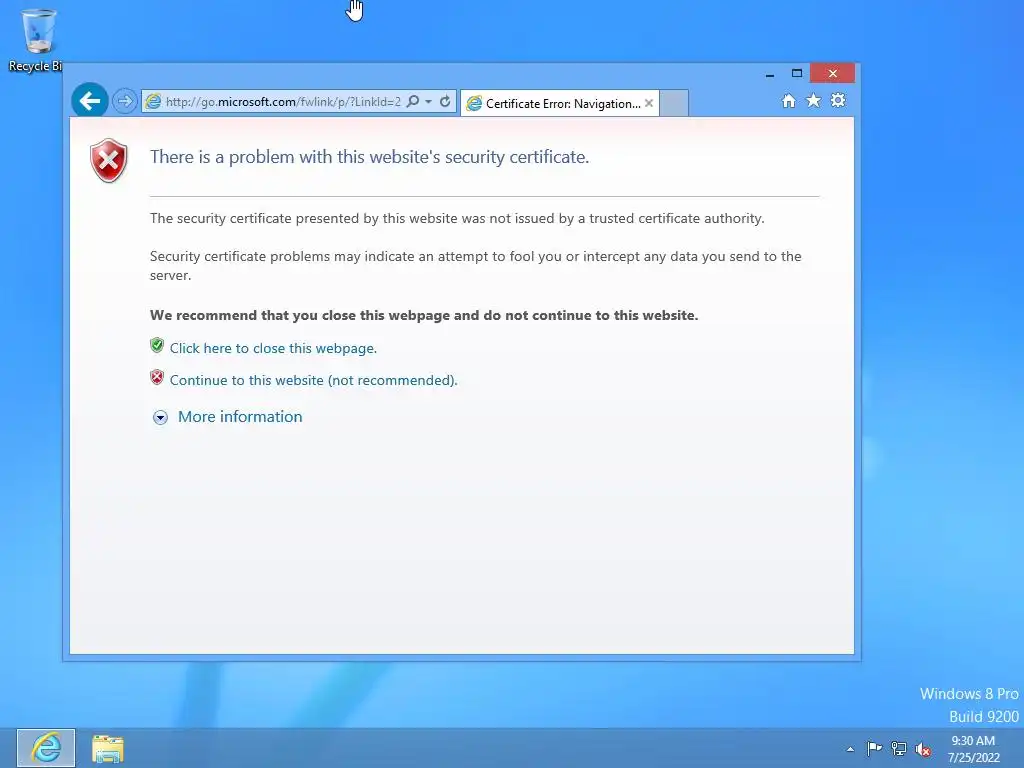Screen dimensions: 1024x768
Task: Go to the Home page icon
Action: pyautogui.click(x=789, y=101)
